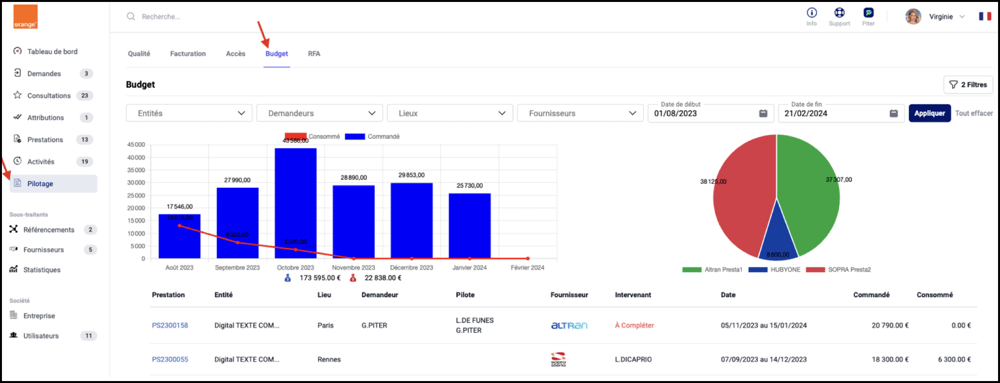The width and height of the screenshot is (1000, 383).
Task: Click the Tableau de bord gauge icon
Action: pos(18,52)
